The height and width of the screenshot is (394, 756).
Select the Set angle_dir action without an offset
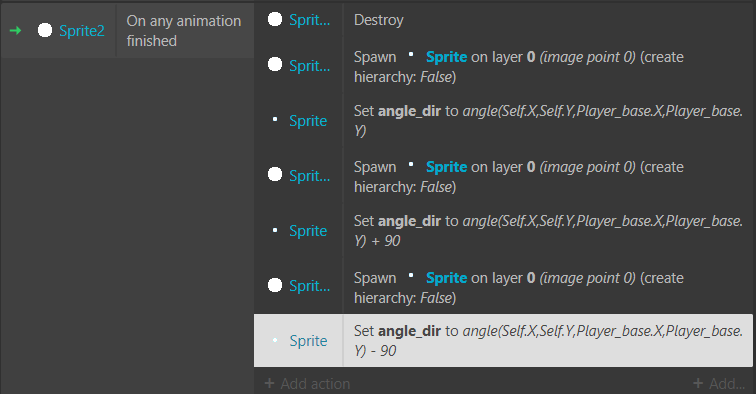[x=548, y=121]
